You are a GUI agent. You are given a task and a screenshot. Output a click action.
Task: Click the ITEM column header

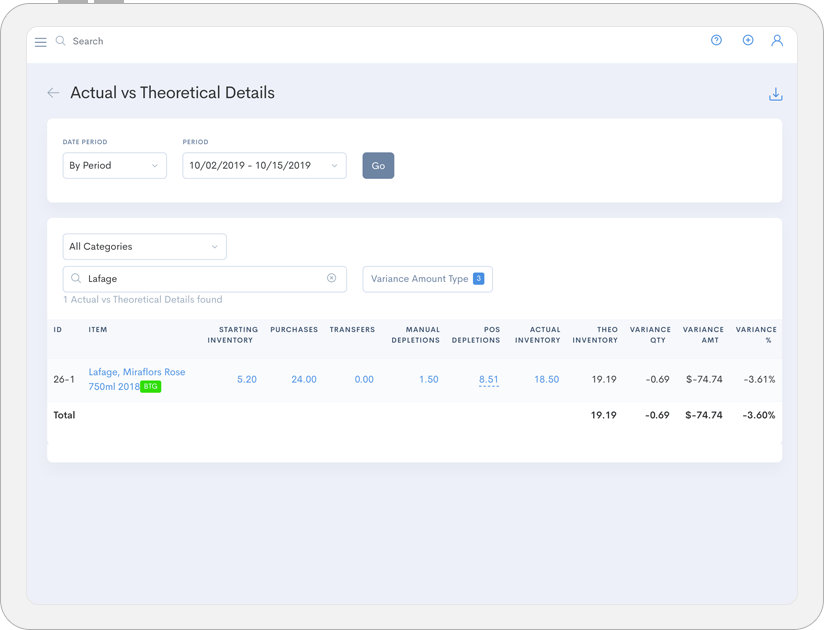tap(98, 329)
